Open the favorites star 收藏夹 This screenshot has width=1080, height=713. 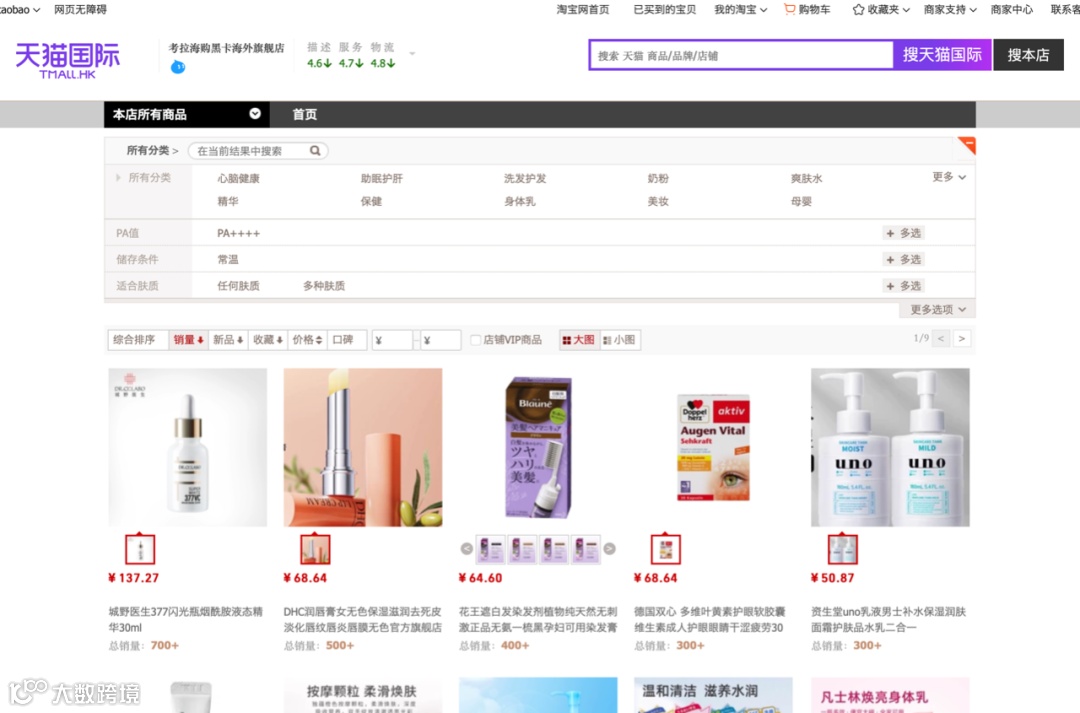pyautogui.click(x=881, y=10)
